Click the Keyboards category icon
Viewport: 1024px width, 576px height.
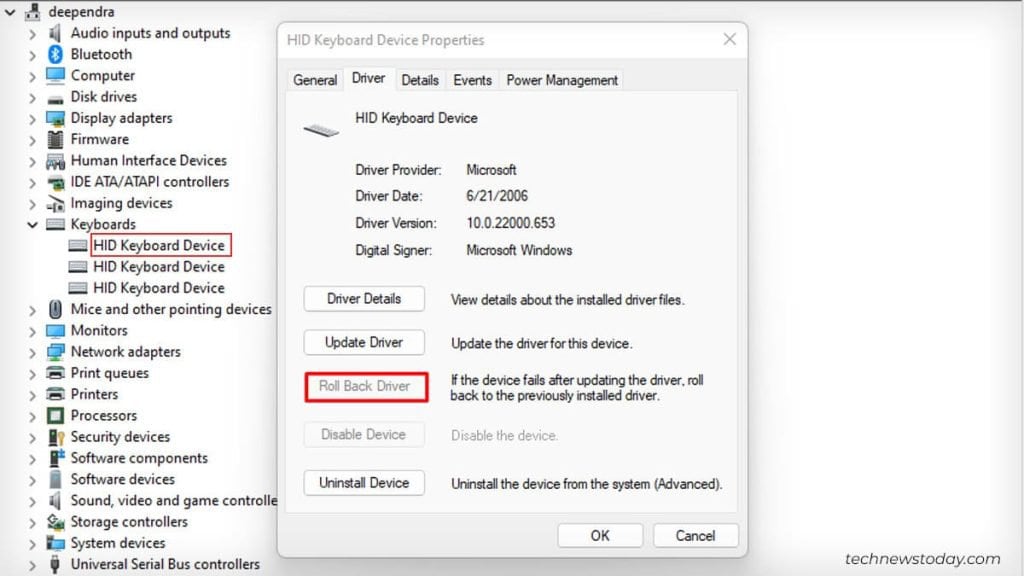(x=57, y=224)
